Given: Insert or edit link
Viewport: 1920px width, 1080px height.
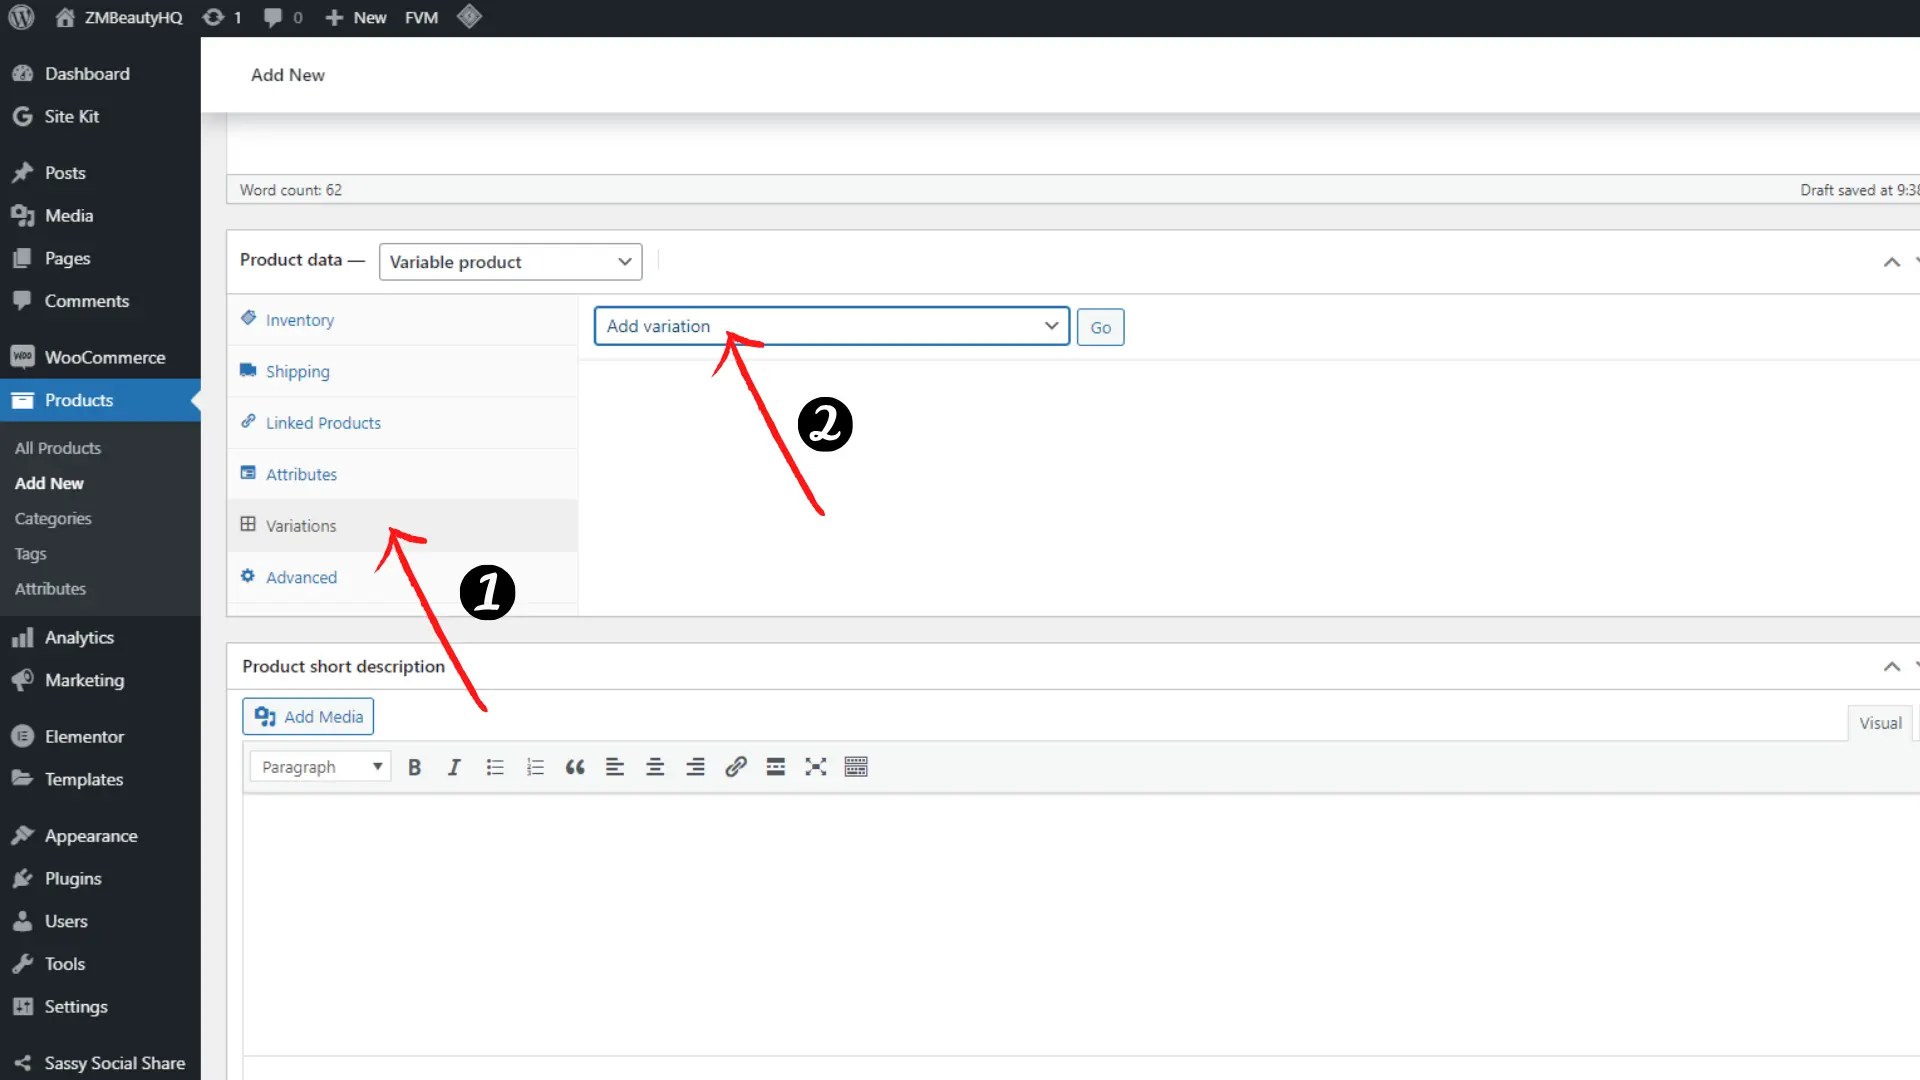Looking at the screenshot, I should 736,767.
